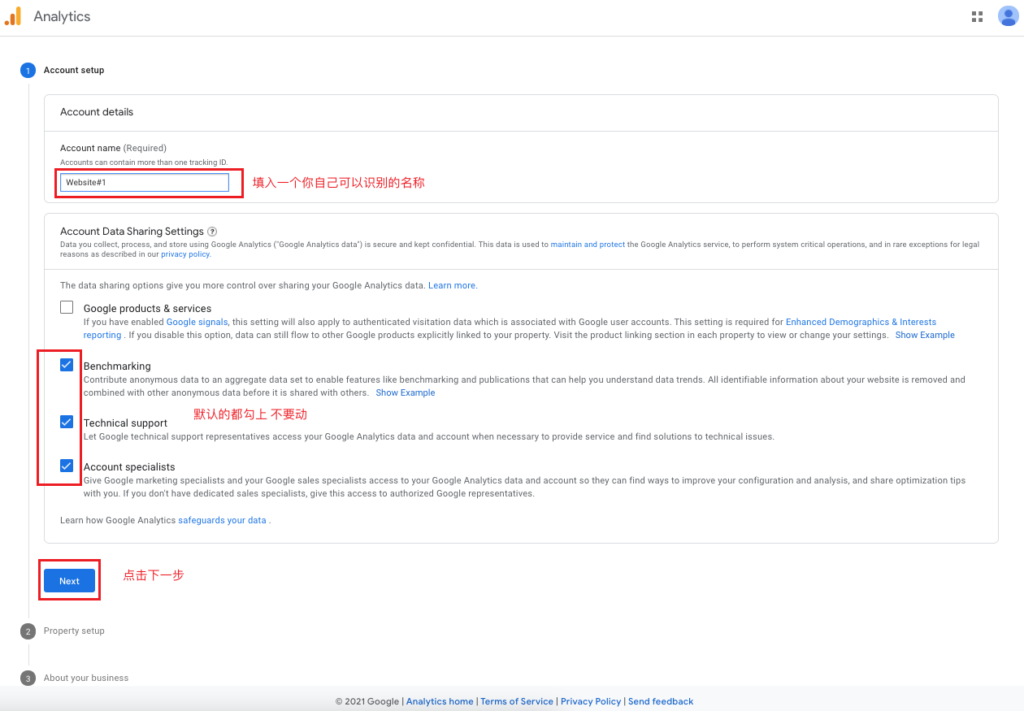Open the user account avatar
Viewport: 1024px width, 711px height.
(1008, 16)
